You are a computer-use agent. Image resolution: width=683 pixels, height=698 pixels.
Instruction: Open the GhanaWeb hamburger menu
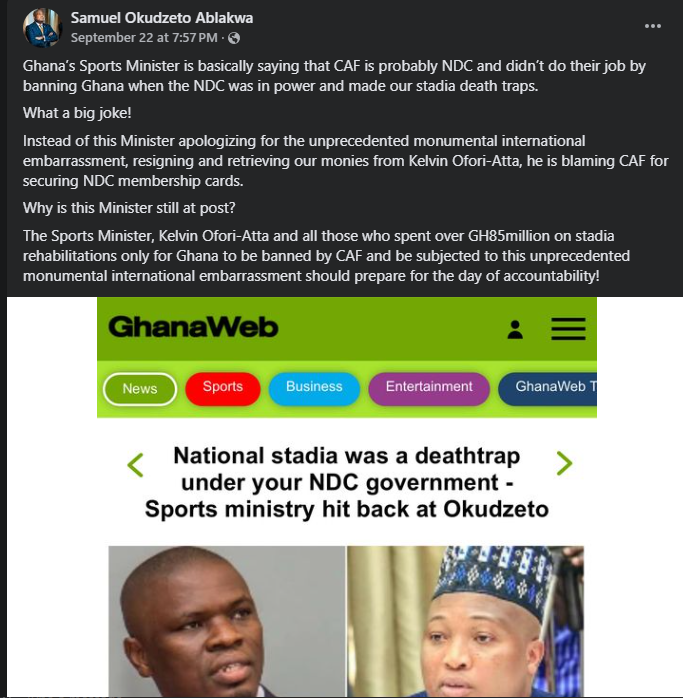[x=568, y=329]
